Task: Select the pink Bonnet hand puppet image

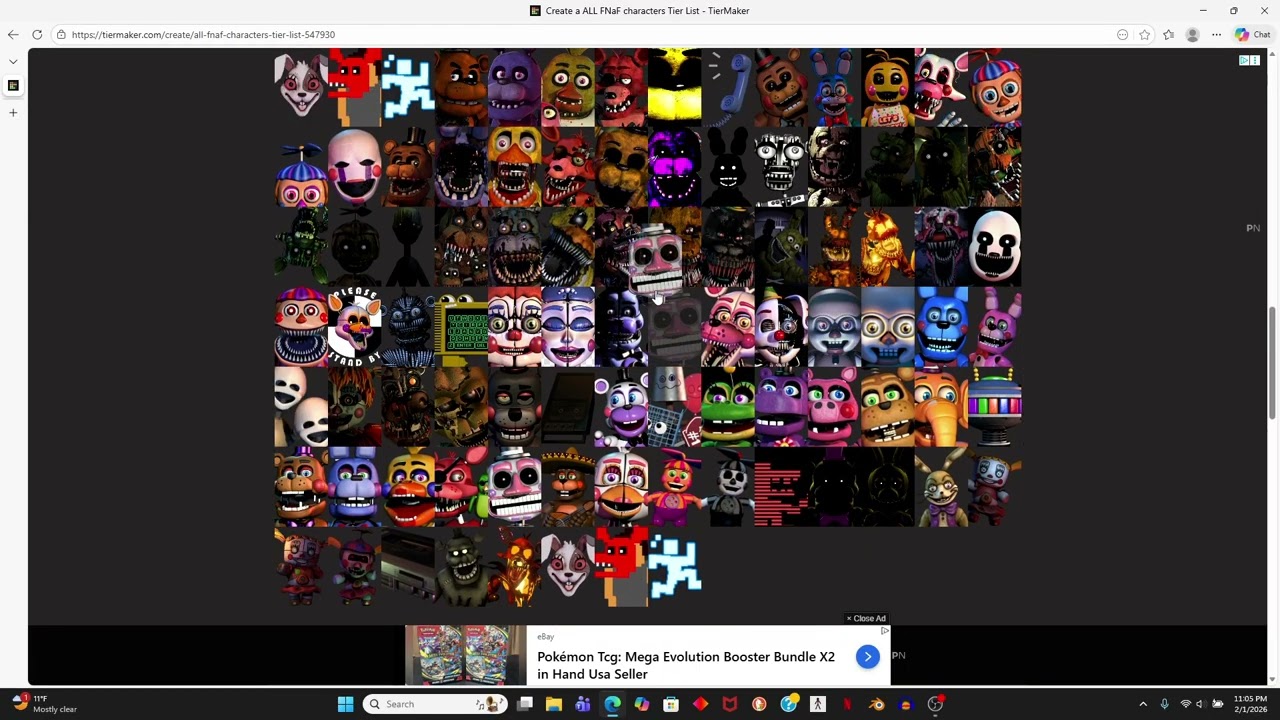Action: tap(994, 327)
